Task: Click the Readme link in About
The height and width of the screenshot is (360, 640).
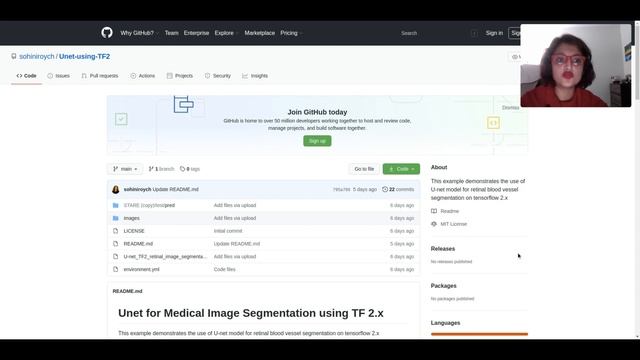Action: 449,211
